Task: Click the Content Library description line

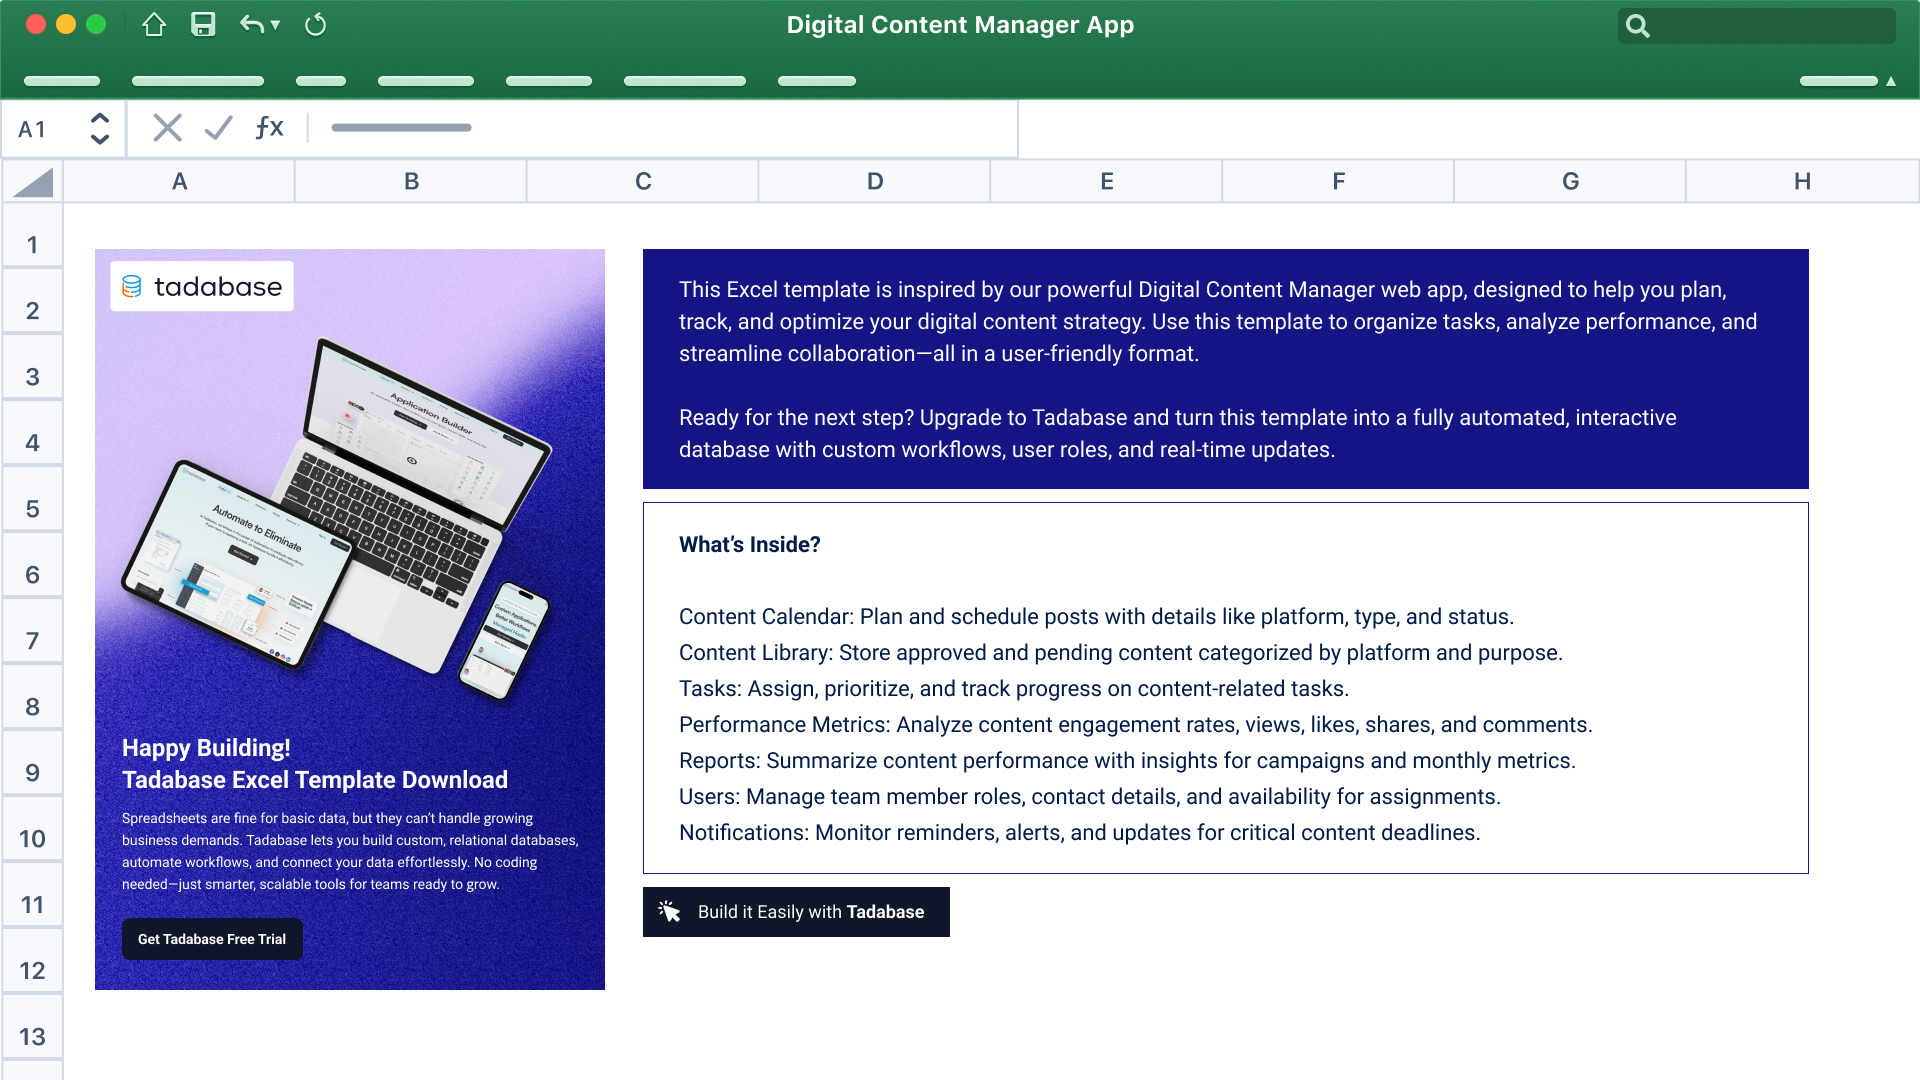Action: point(1120,653)
